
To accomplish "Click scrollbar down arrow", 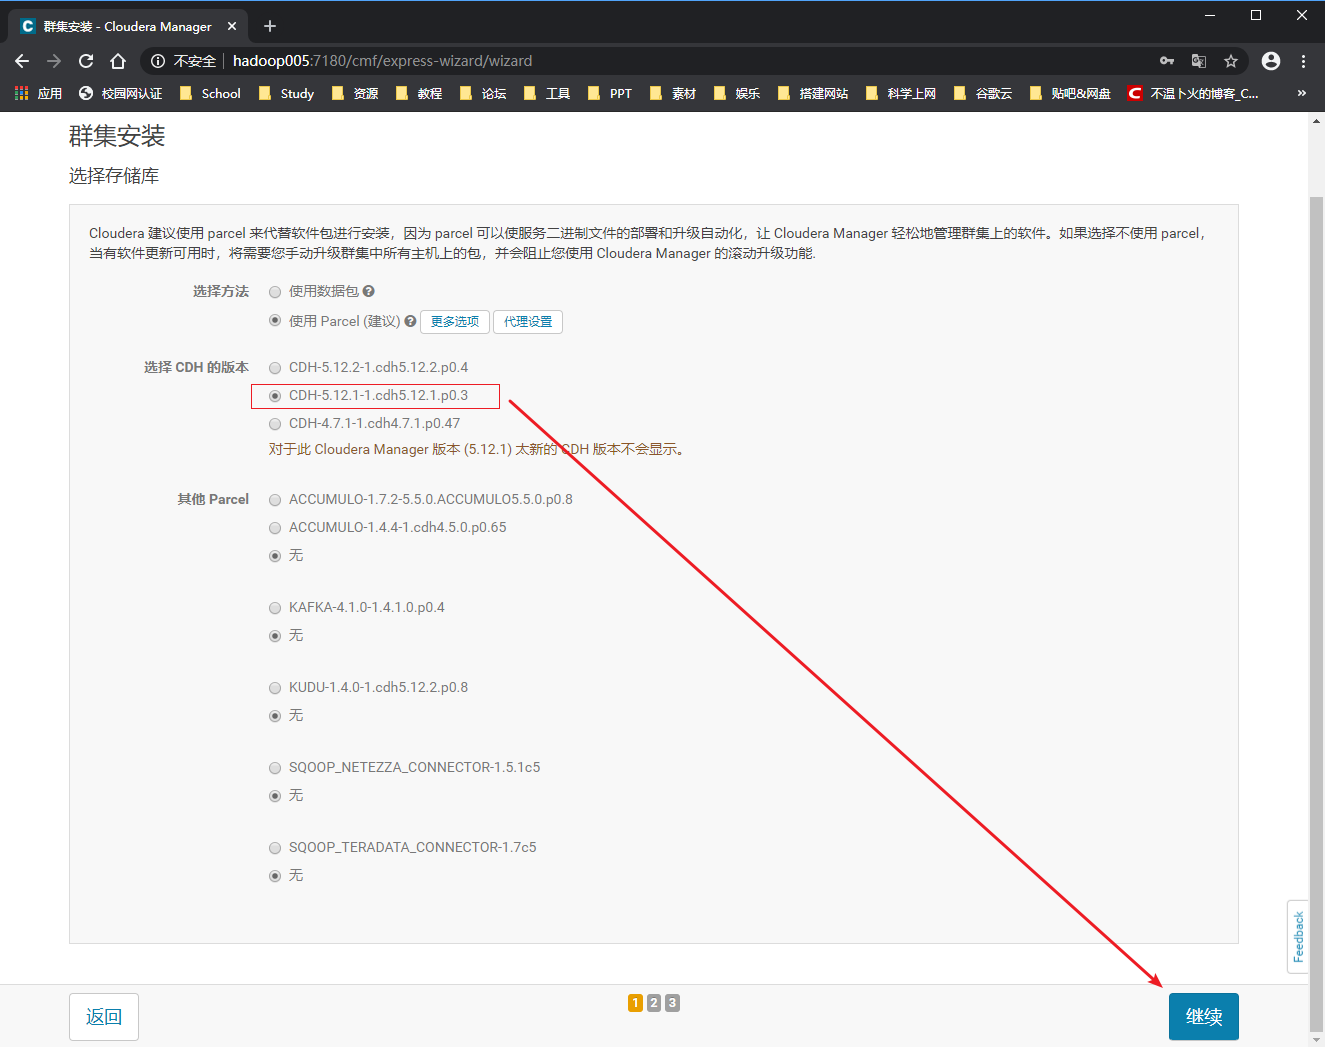I will click(1316, 1040).
